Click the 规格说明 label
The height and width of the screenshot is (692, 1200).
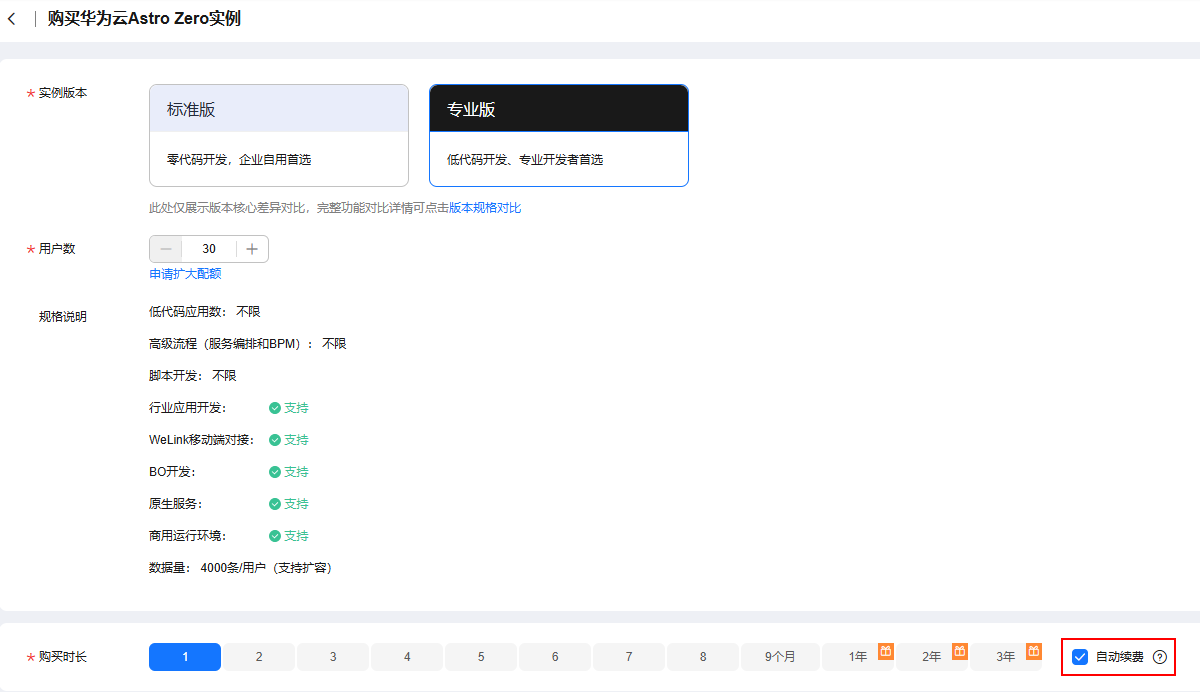pos(63,317)
